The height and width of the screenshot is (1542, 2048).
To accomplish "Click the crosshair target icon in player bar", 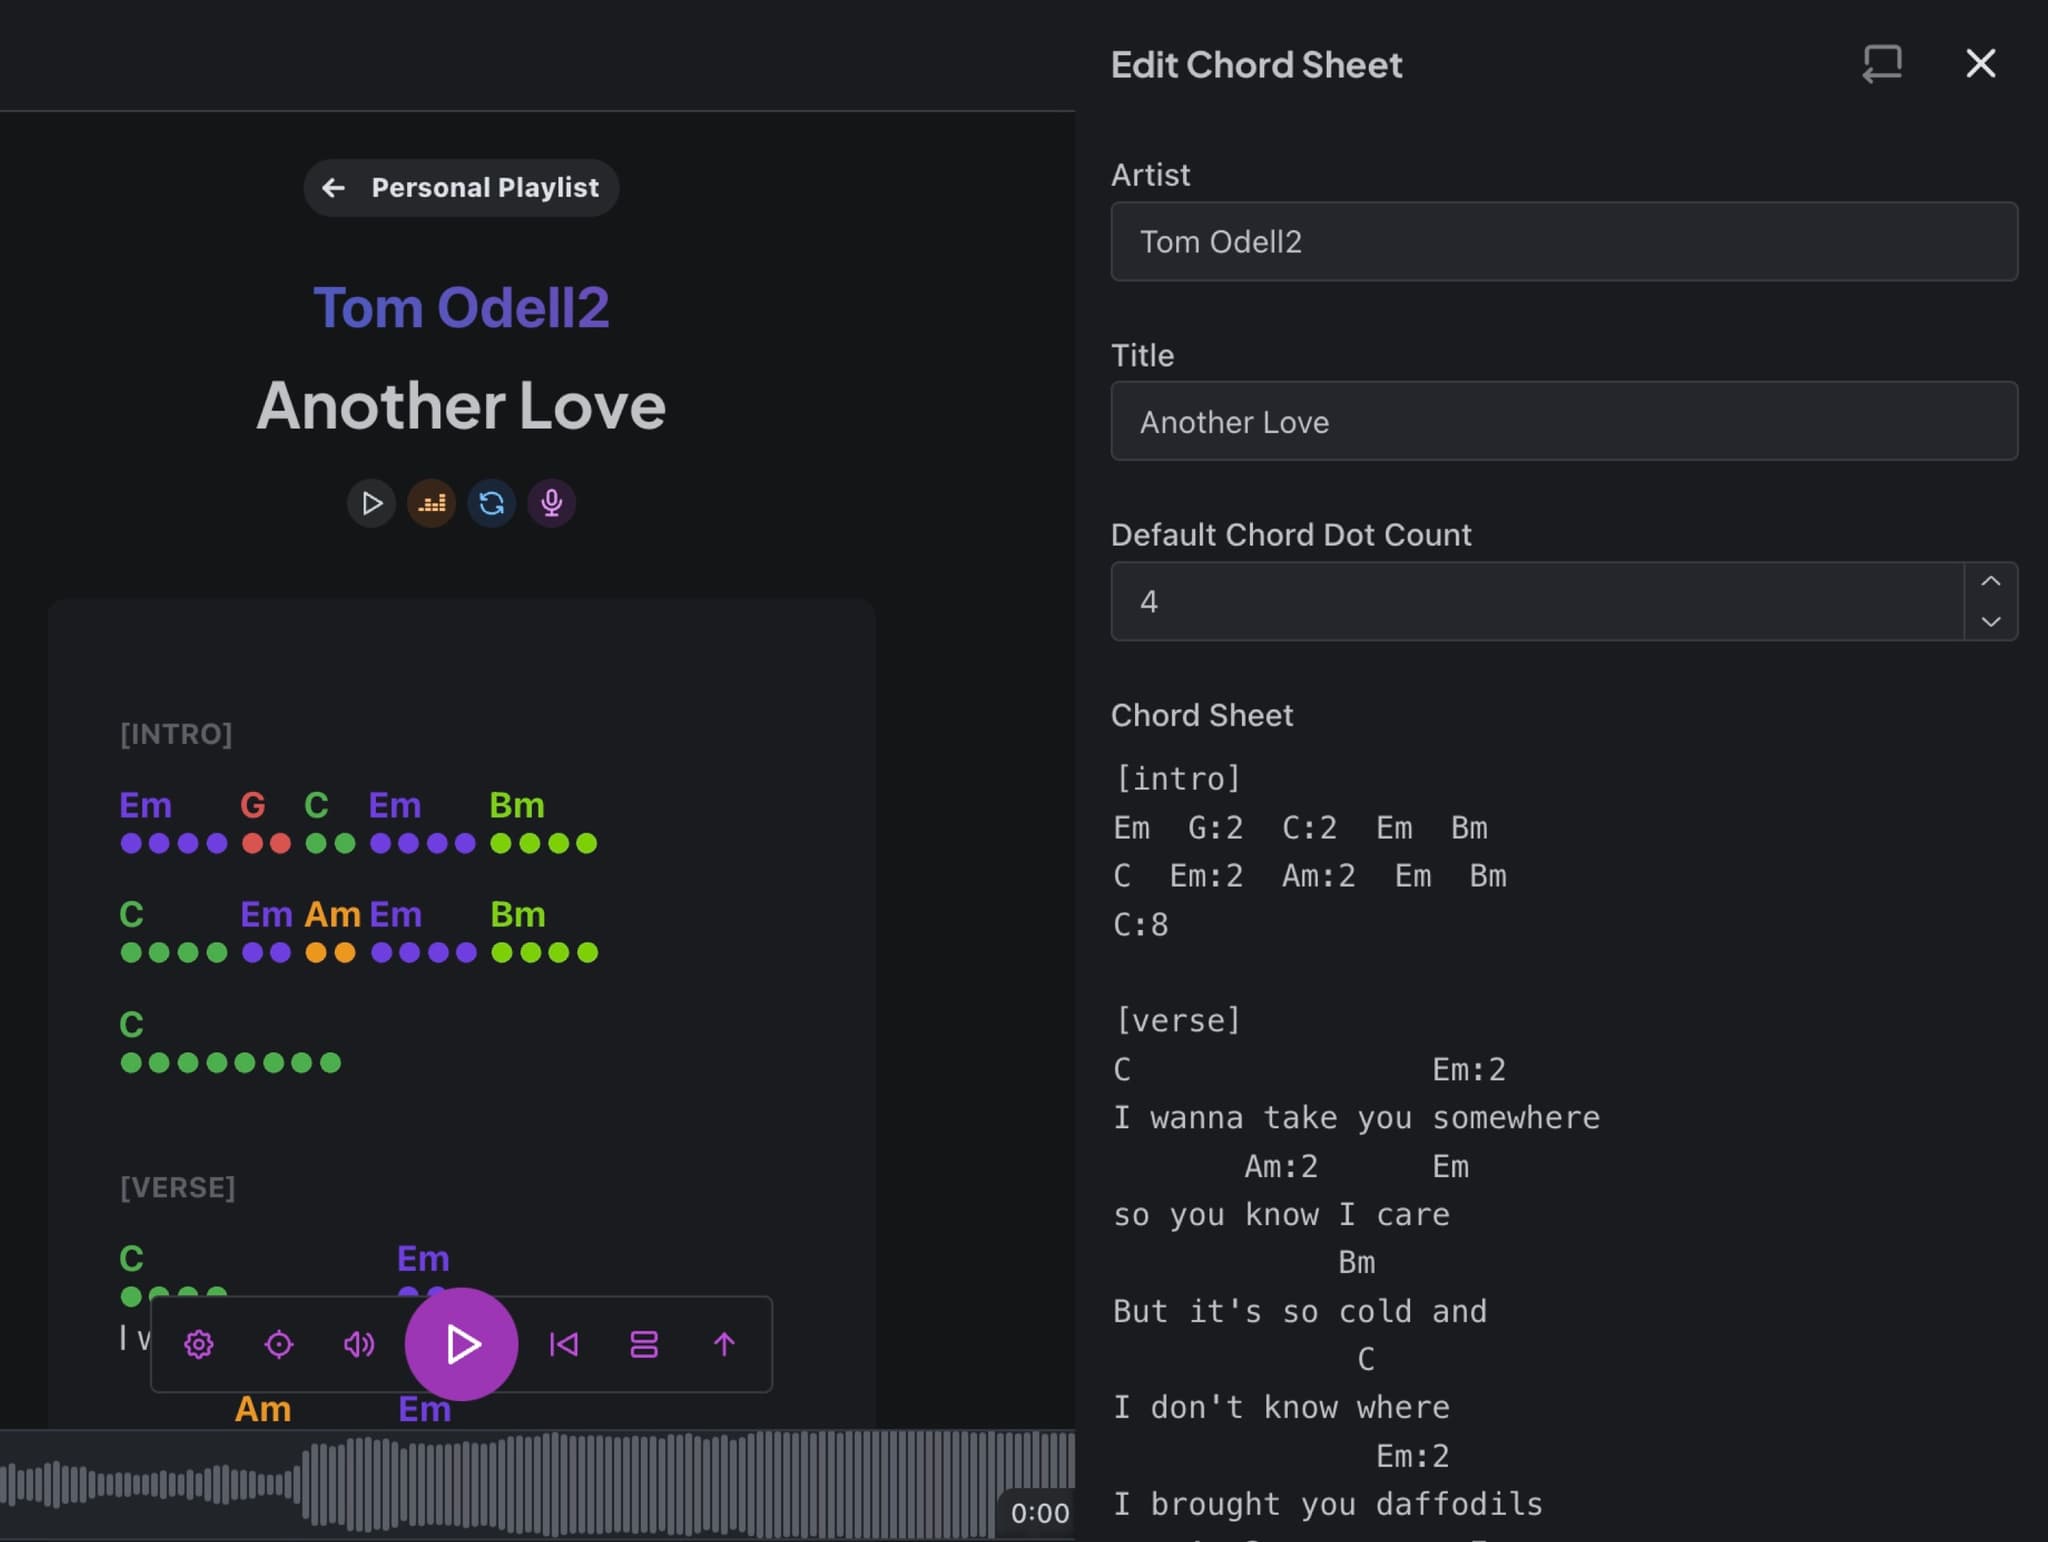I will (x=279, y=1344).
